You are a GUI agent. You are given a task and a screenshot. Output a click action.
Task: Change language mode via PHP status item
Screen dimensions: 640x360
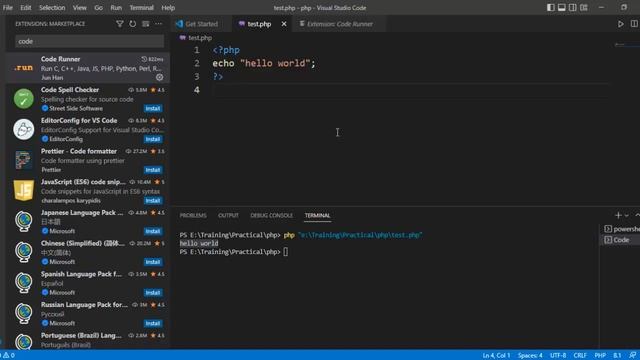(x=600, y=355)
